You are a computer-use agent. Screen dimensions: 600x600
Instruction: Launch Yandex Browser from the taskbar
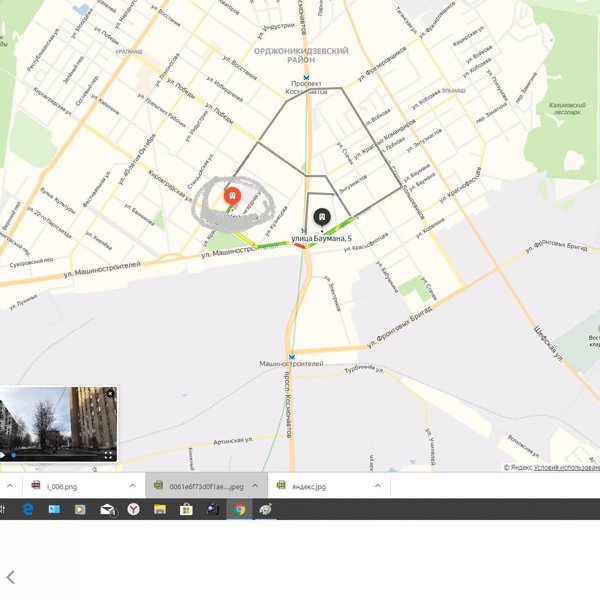(x=133, y=509)
